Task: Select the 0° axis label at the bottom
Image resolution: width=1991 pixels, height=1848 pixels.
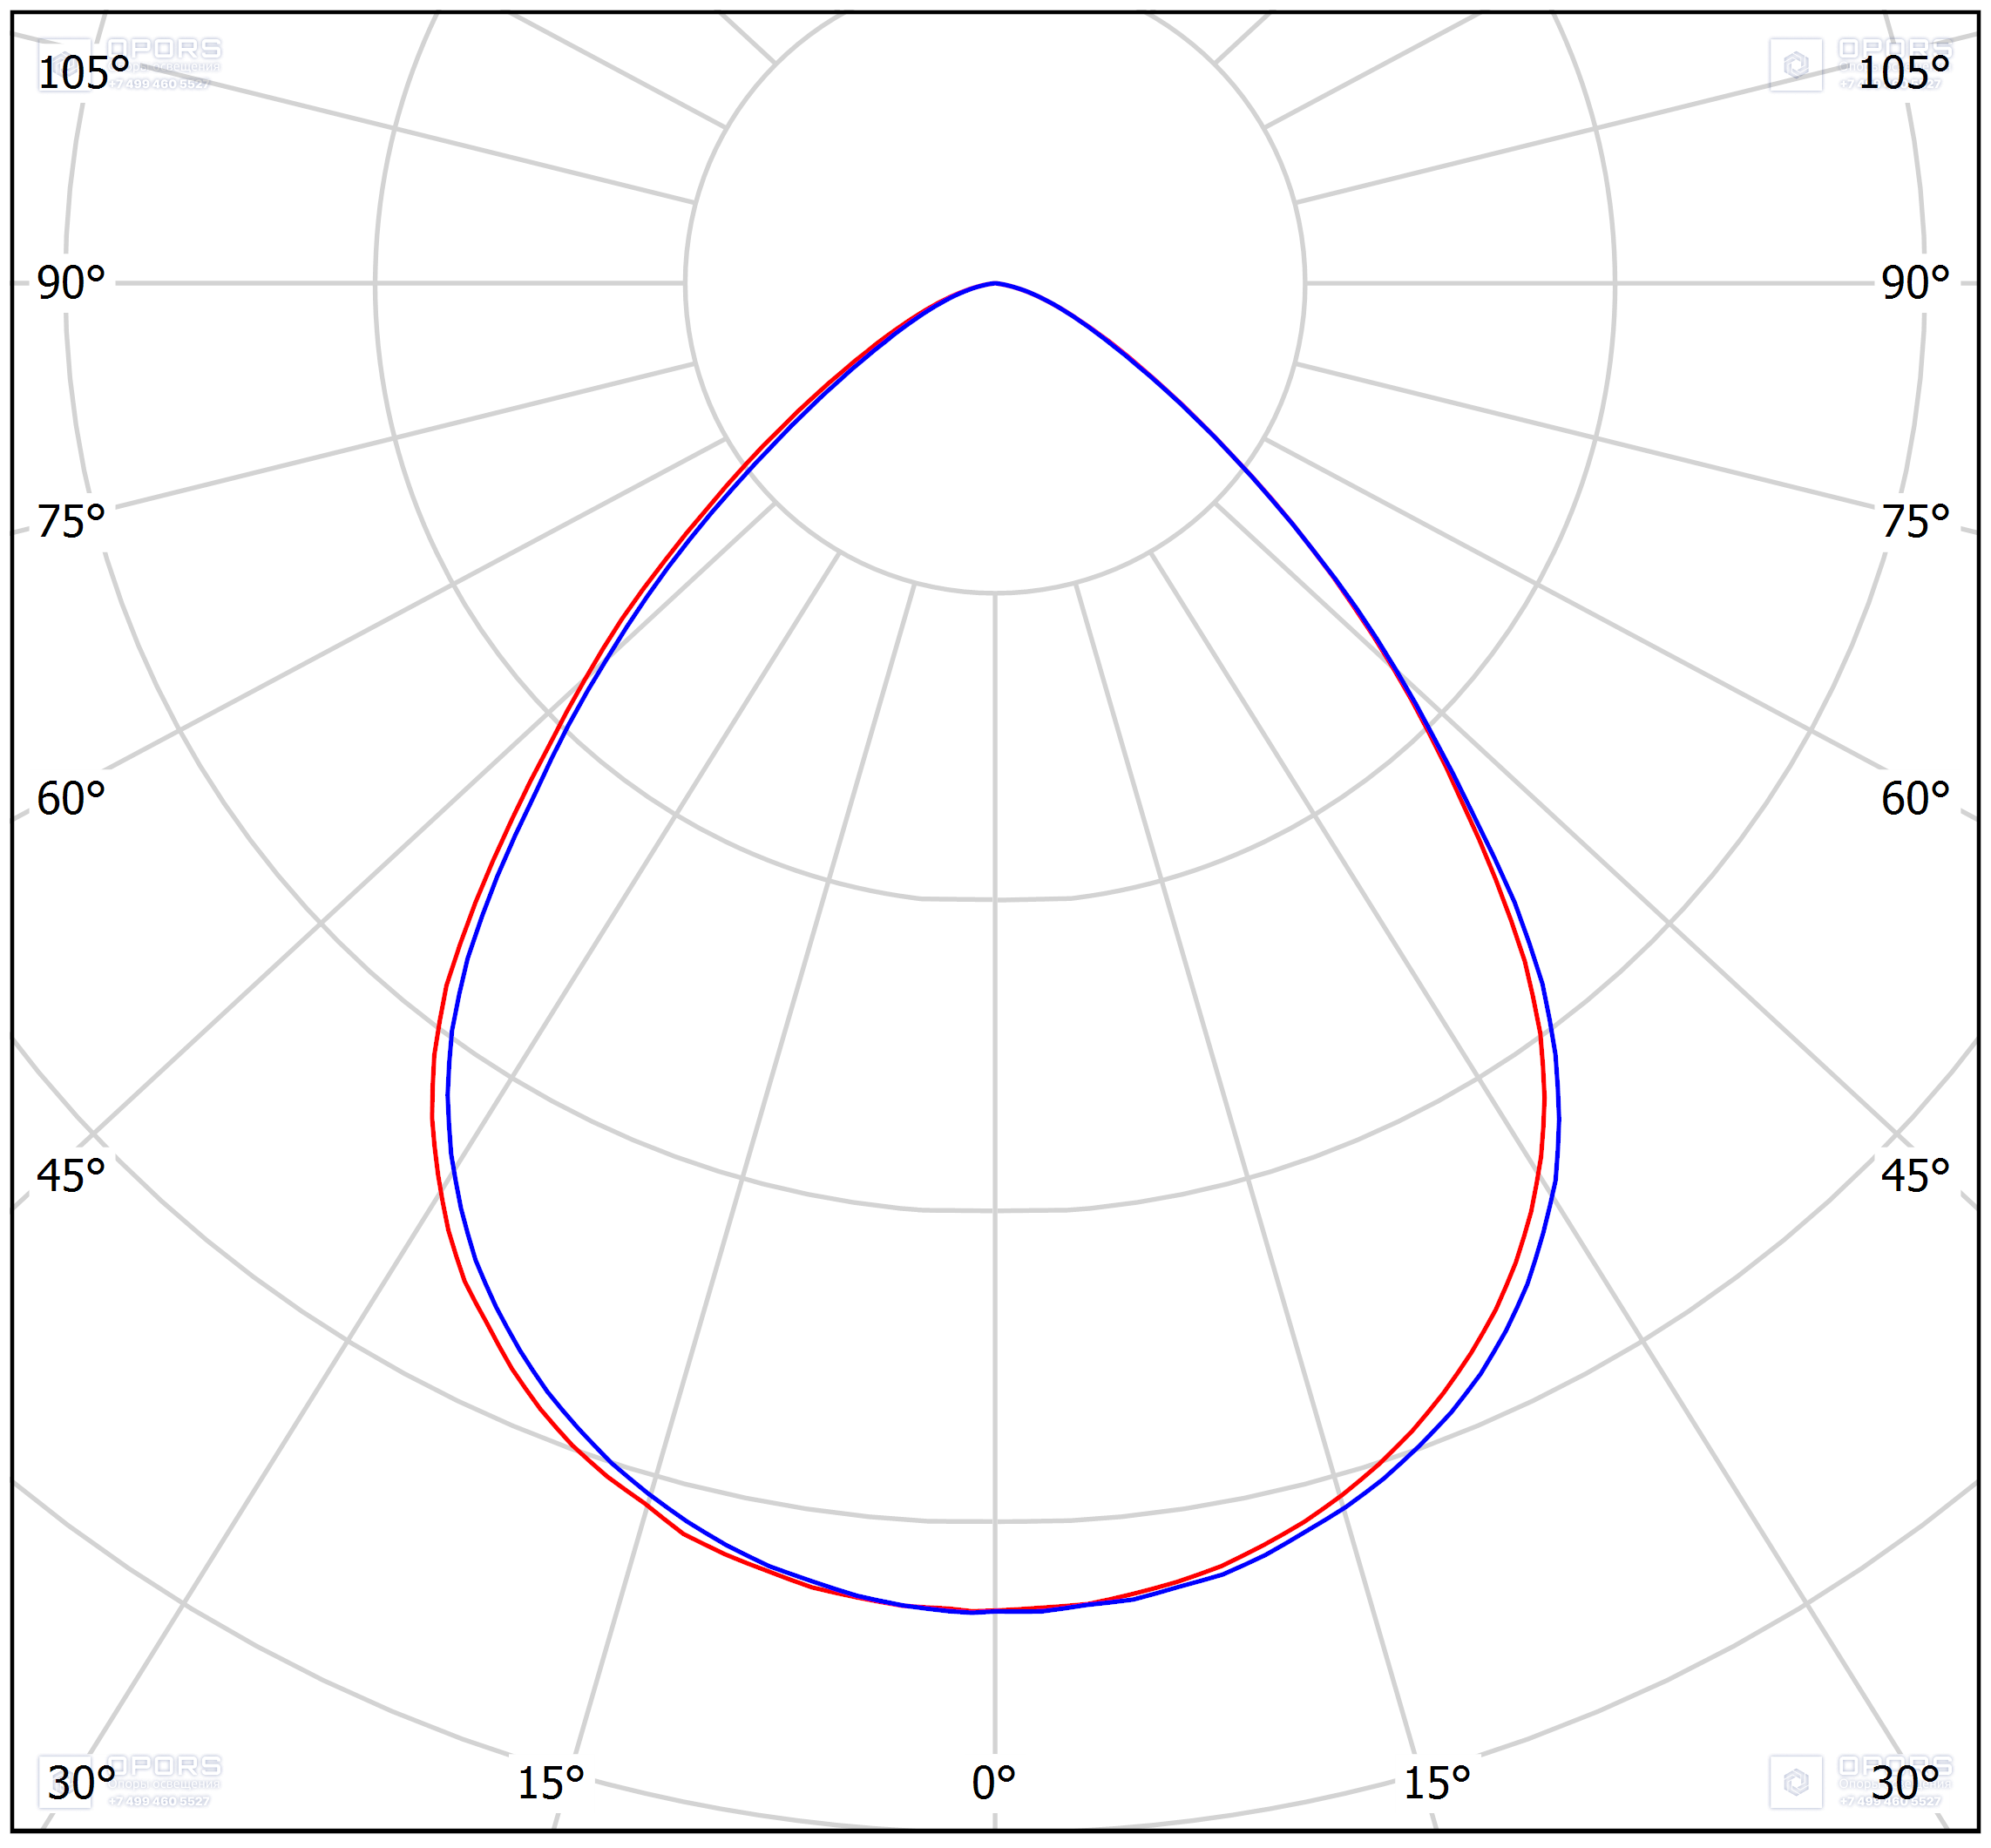Action: (x=993, y=1783)
